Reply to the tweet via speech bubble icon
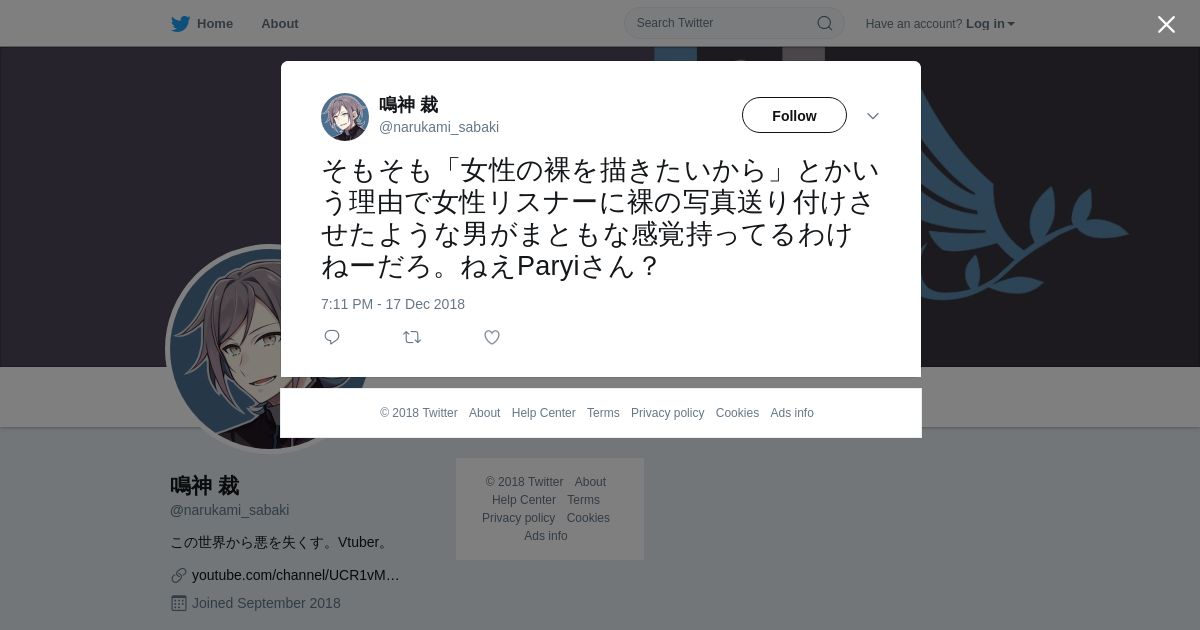1200x630 pixels. pos(332,337)
